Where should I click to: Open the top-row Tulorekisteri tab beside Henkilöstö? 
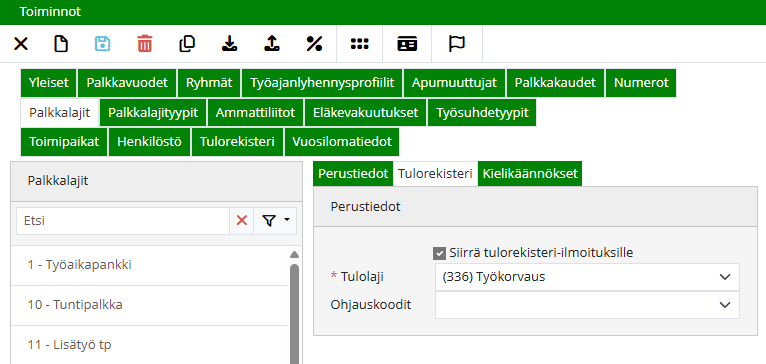coord(237,142)
